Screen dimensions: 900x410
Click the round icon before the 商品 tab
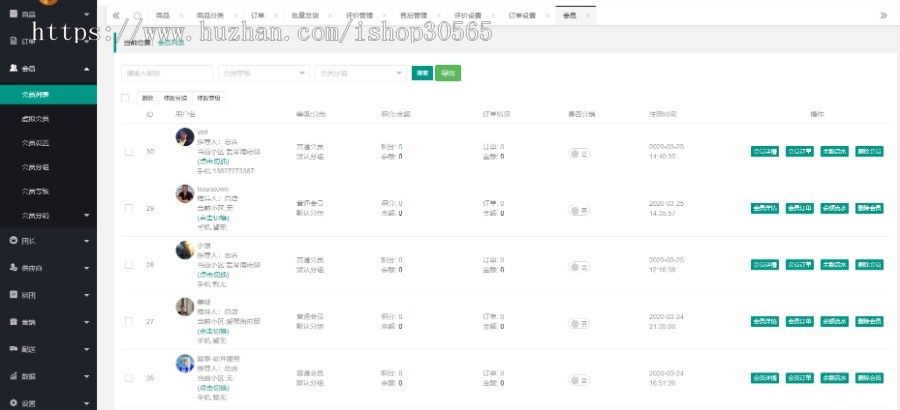[x=137, y=16]
